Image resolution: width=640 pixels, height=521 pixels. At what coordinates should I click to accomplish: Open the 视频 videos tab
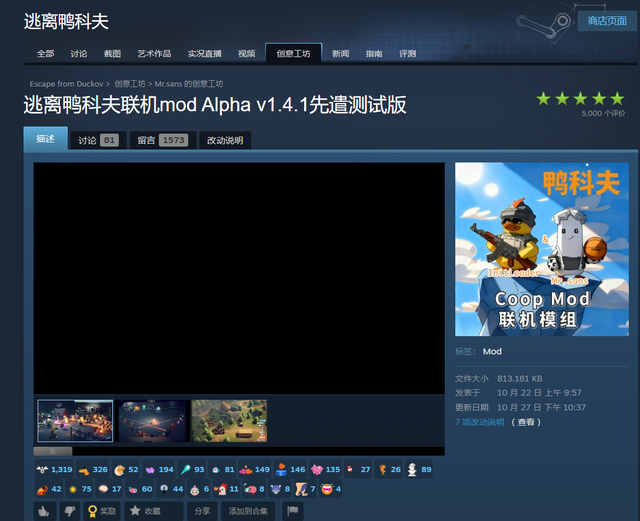pos(247,53)
